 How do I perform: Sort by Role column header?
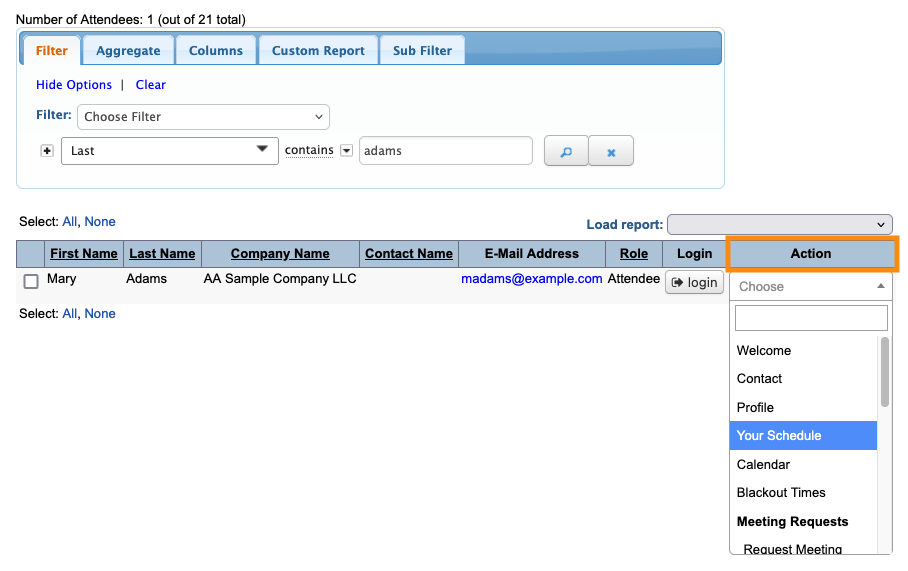pos(634,254)
